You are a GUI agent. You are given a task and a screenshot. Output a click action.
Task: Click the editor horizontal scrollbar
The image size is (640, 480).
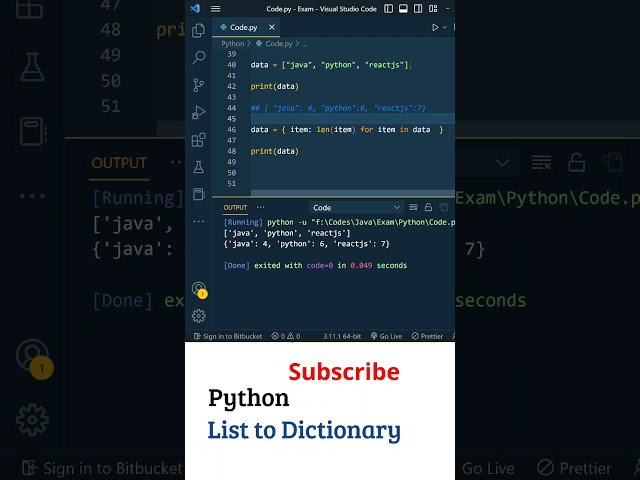click(x=353, y=193)
